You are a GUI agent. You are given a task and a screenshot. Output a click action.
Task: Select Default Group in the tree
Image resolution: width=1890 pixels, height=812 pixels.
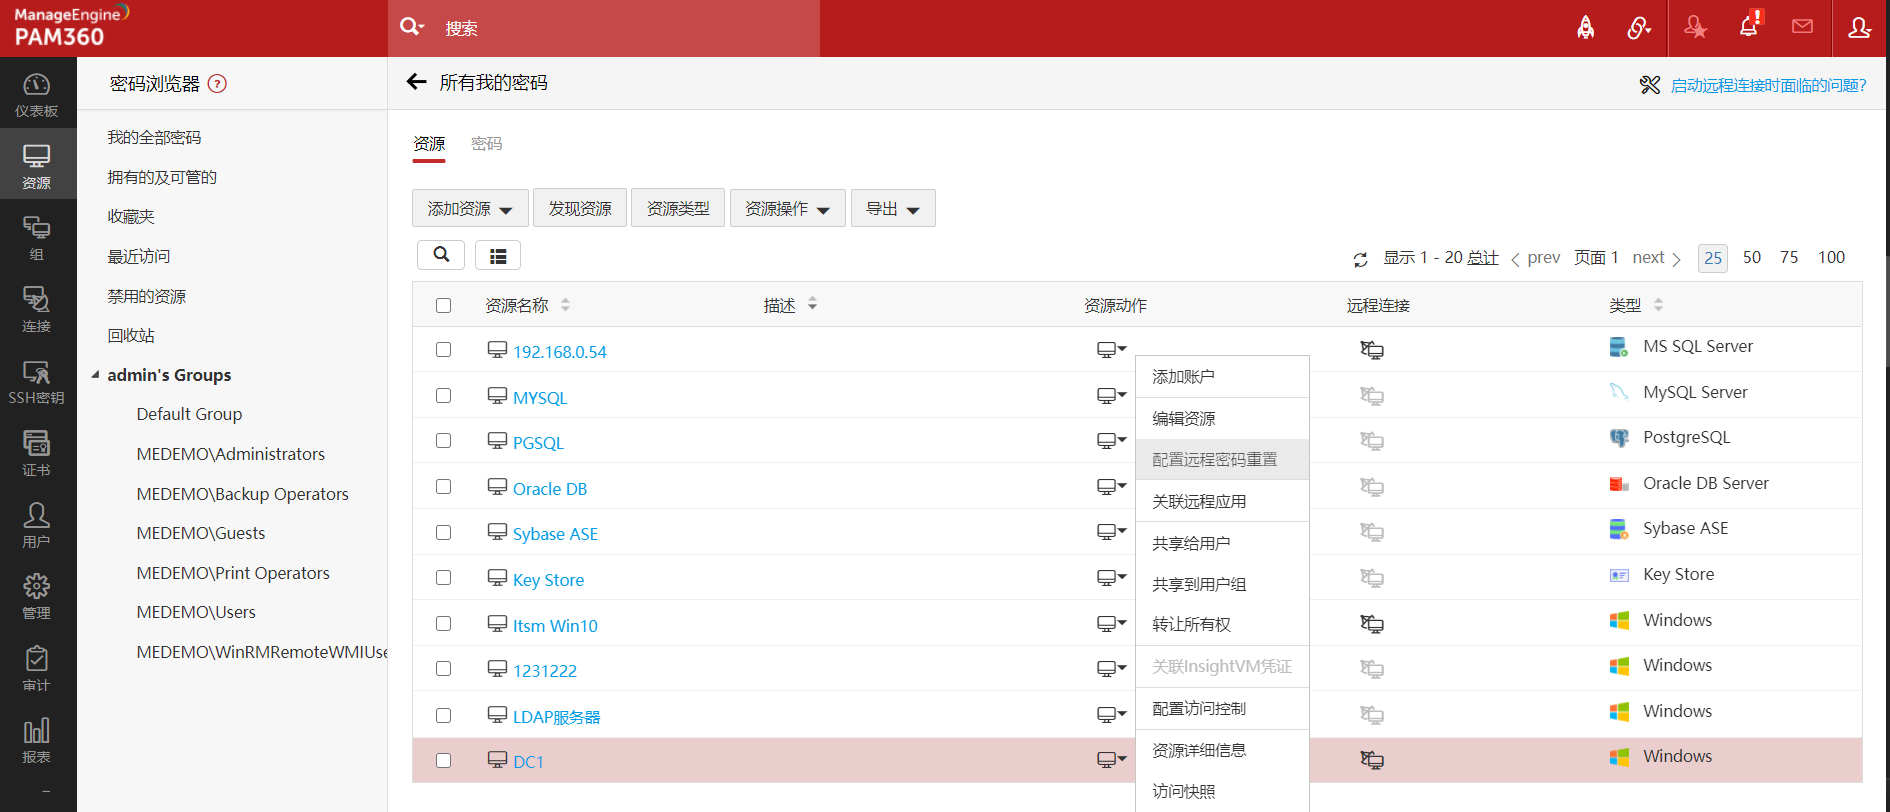pos(189,414)
